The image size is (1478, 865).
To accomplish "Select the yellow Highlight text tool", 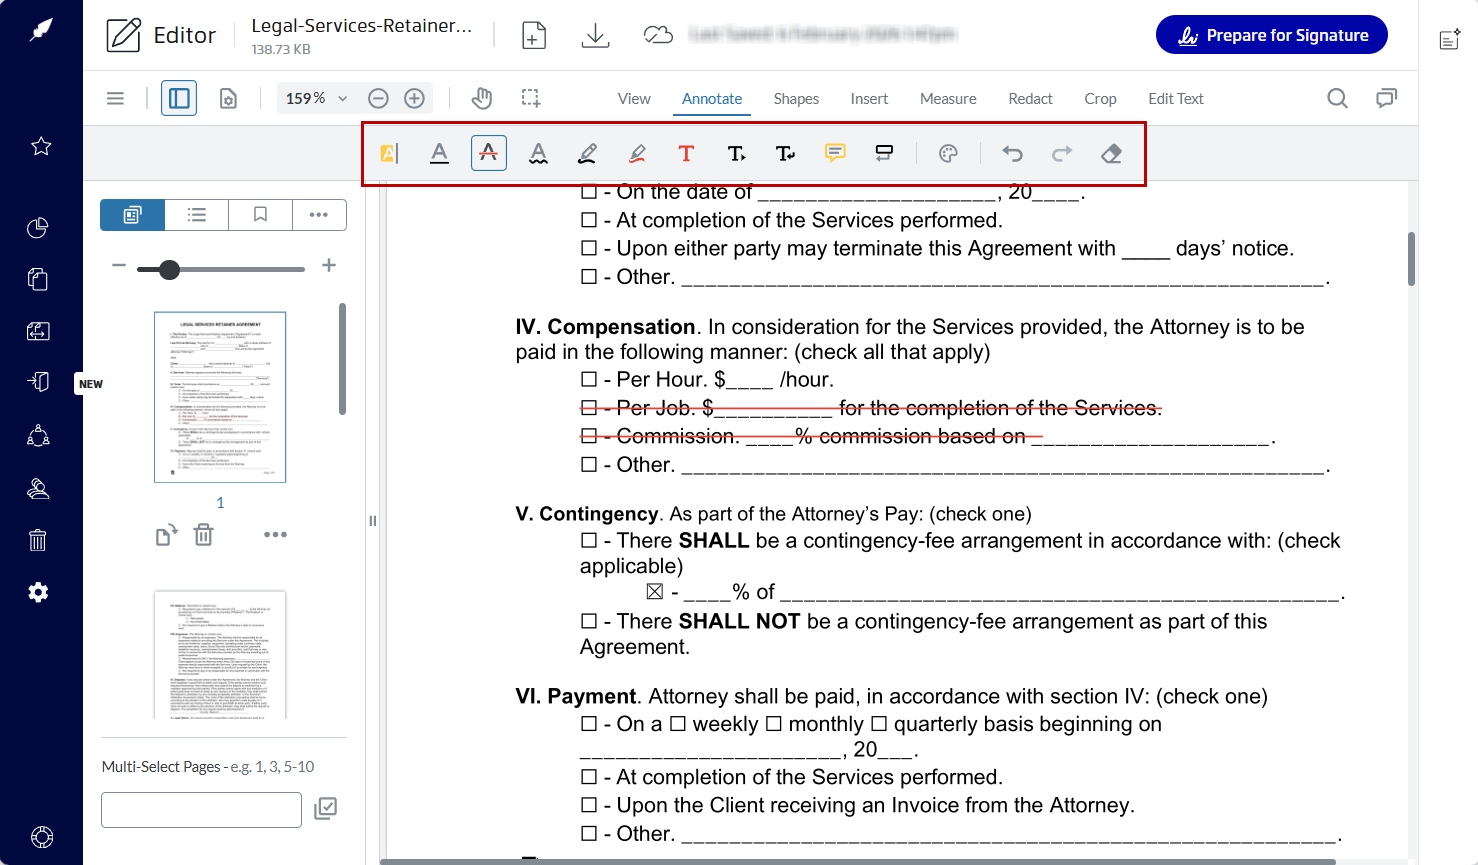I will tap(389, 152).
